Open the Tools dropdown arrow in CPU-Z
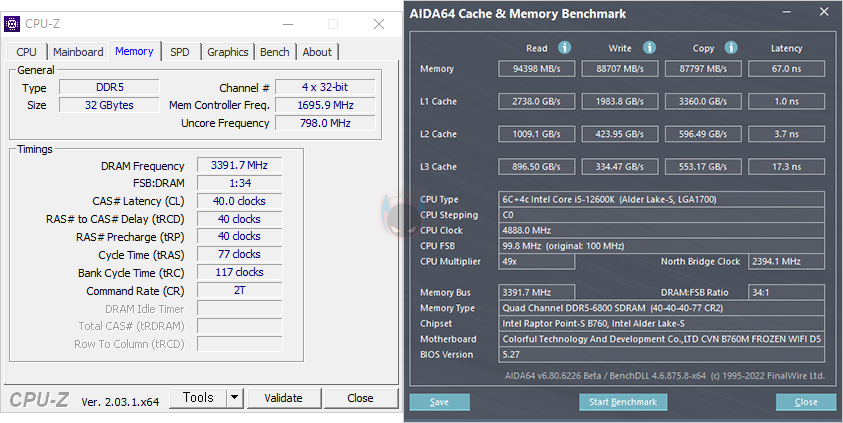The image size is (843, 423). tap(234, 398)
